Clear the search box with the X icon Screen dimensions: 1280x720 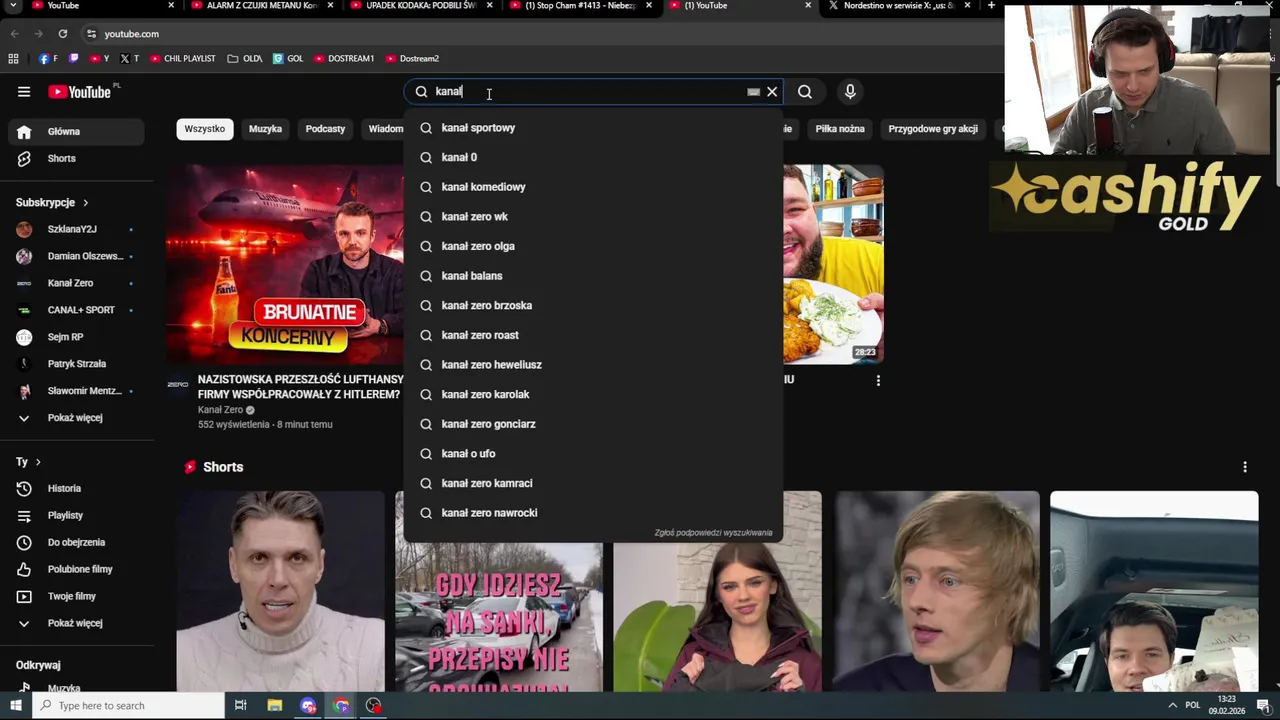772,92
